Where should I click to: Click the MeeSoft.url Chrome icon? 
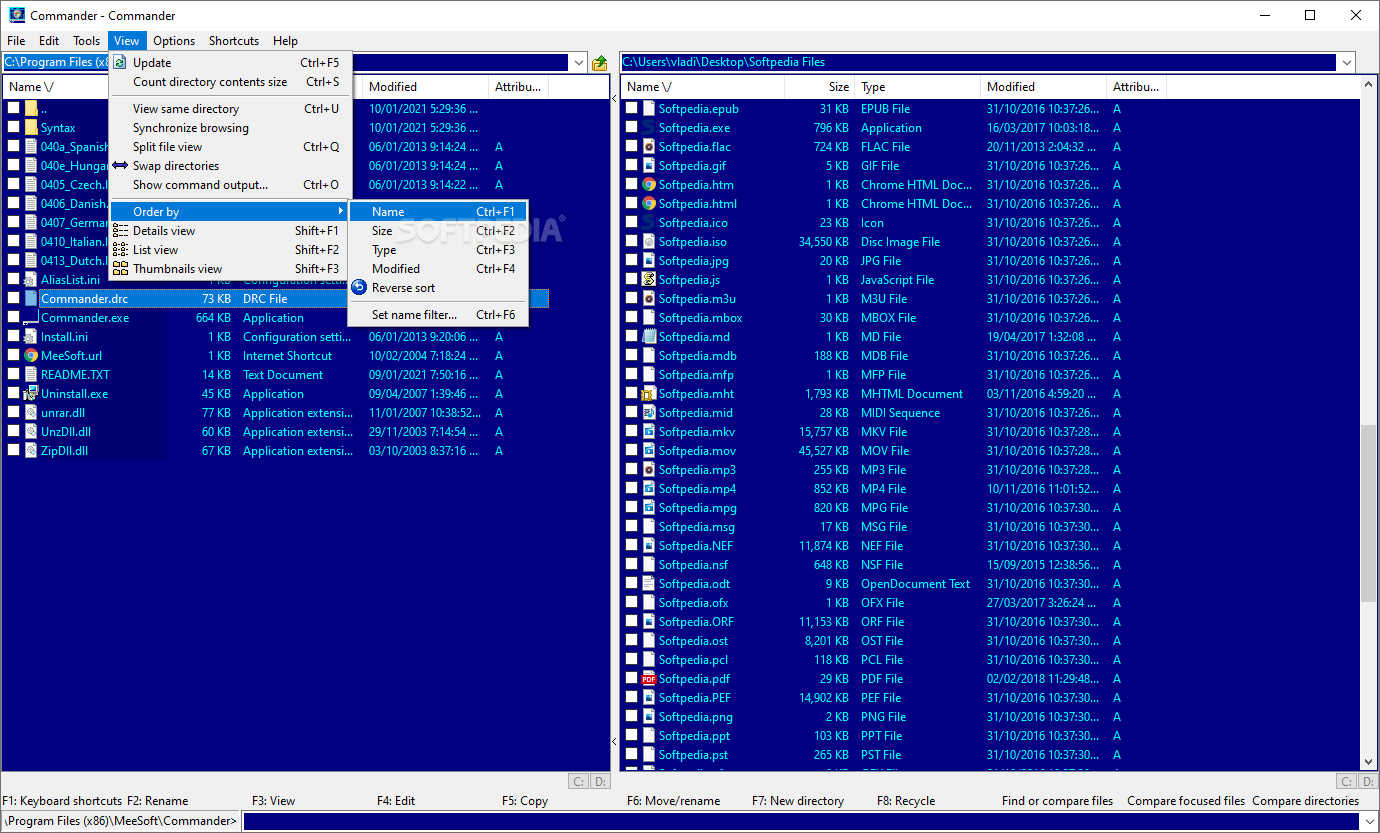31,356
